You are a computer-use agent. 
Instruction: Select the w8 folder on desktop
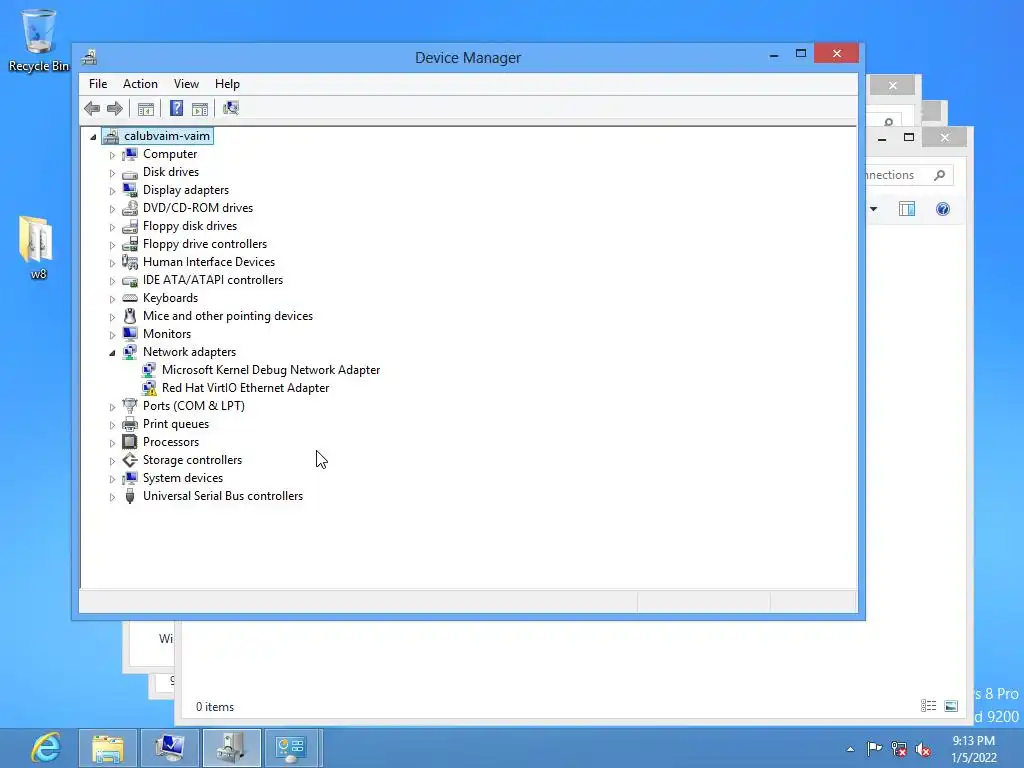[x=38, y=248]
